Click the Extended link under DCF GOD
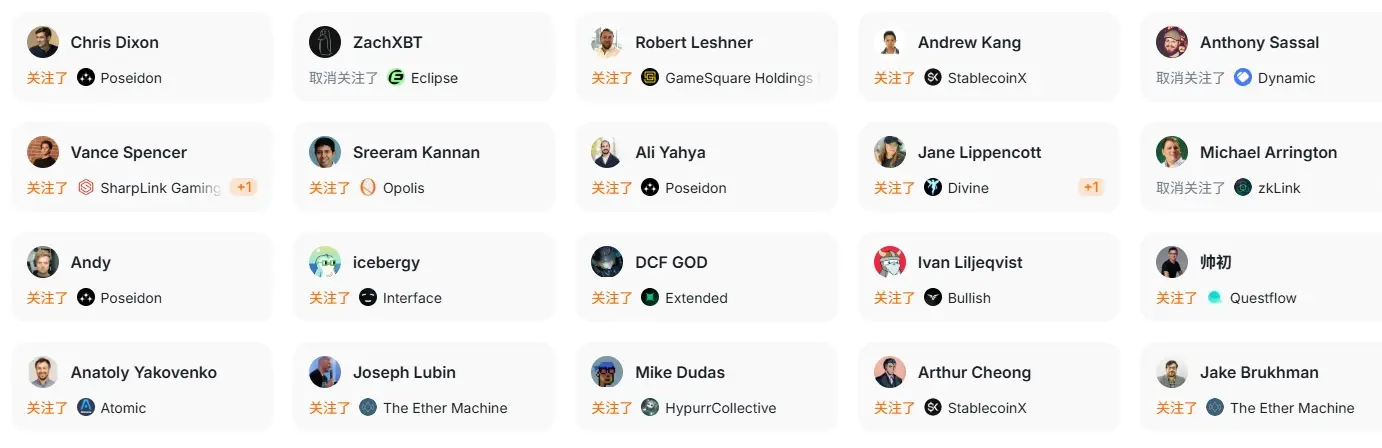The image size is (1382, 448). (696, 298)
